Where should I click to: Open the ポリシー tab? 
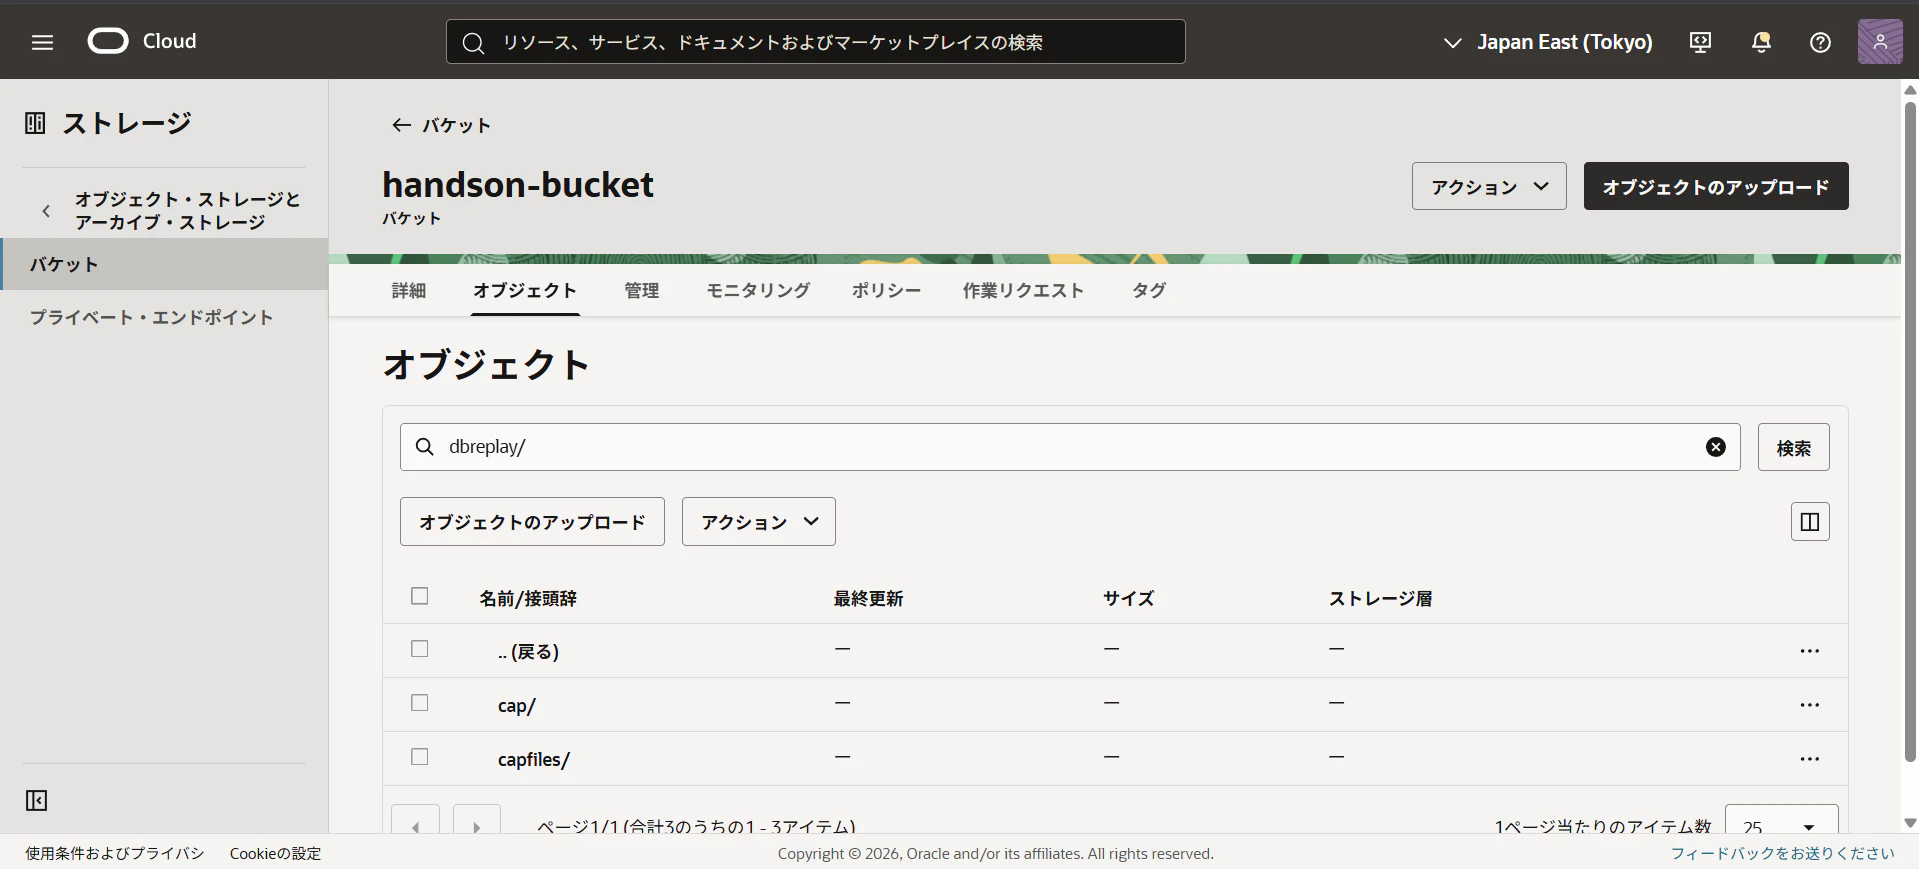pos(886,290)
